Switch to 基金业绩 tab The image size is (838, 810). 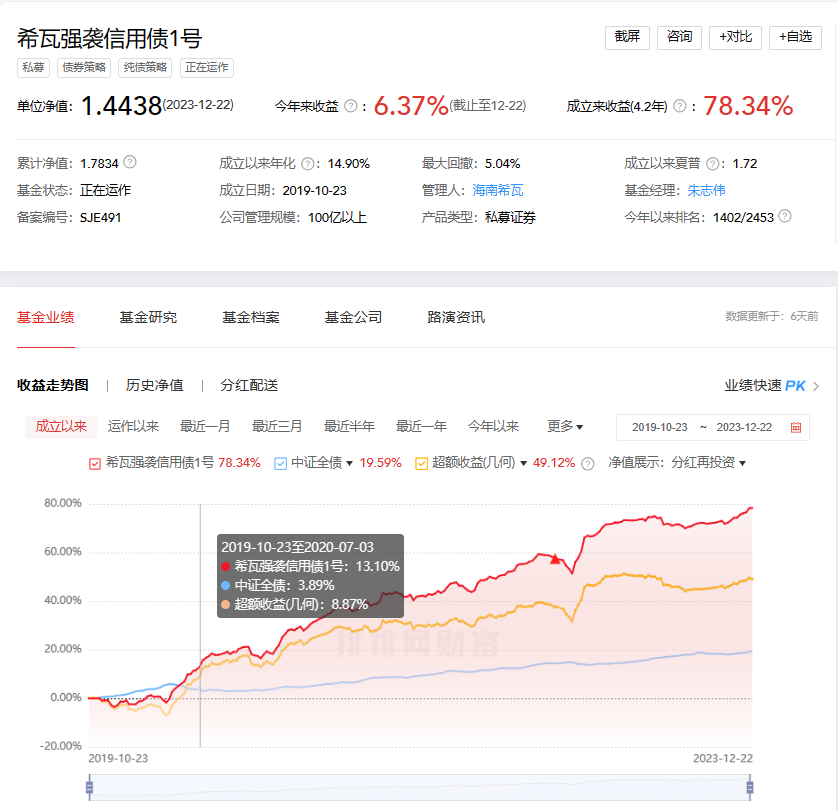pos(45,317)
